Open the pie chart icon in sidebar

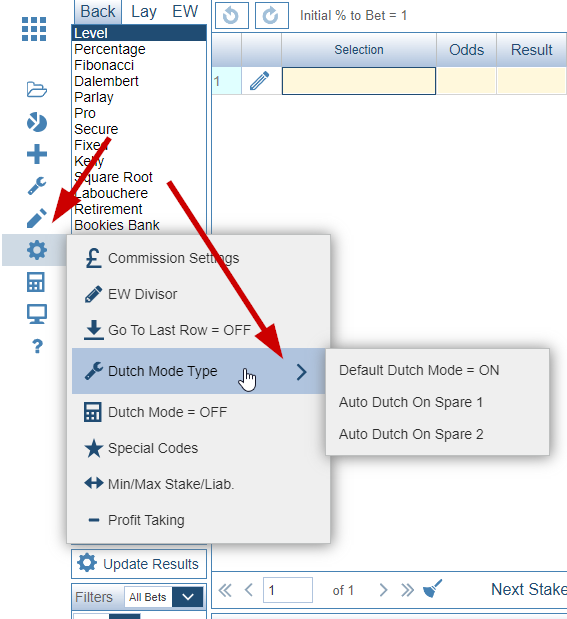[37, 122]
